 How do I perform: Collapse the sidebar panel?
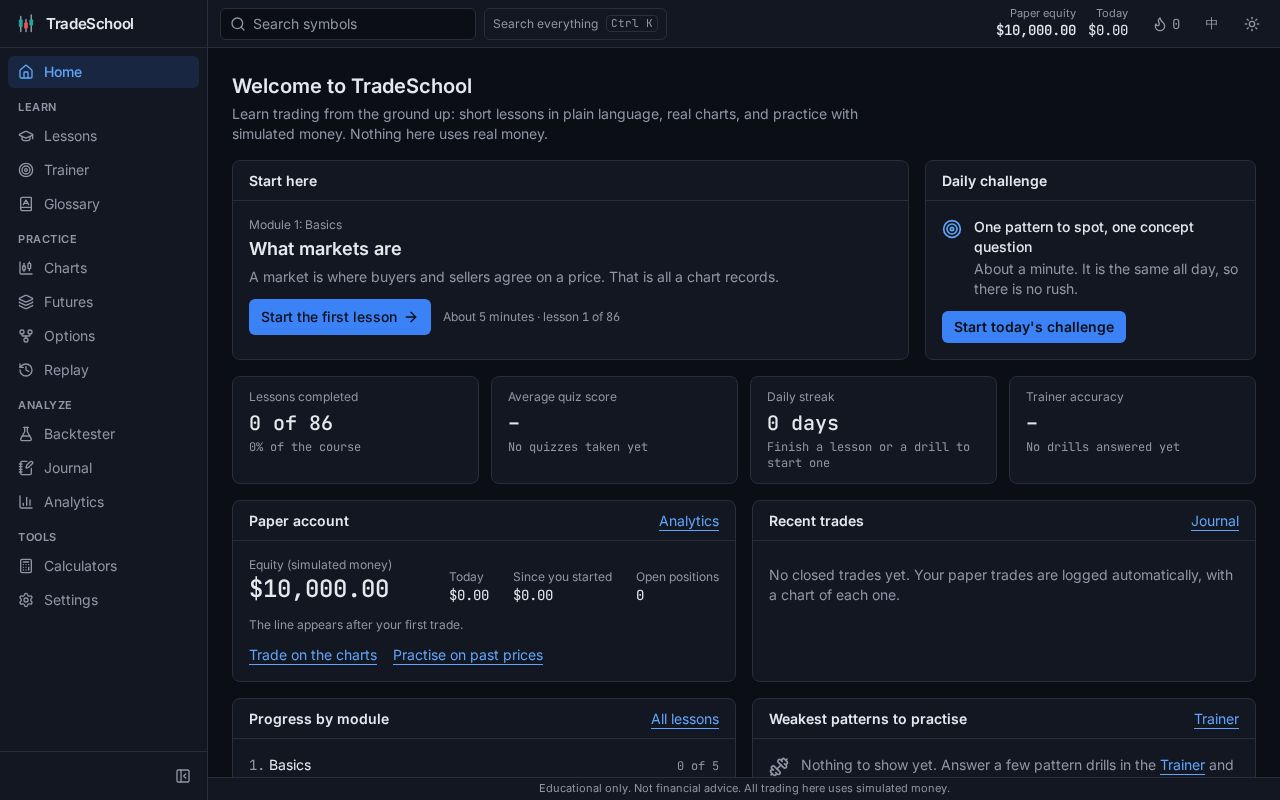pyautogui.click(x=183, y=776)
